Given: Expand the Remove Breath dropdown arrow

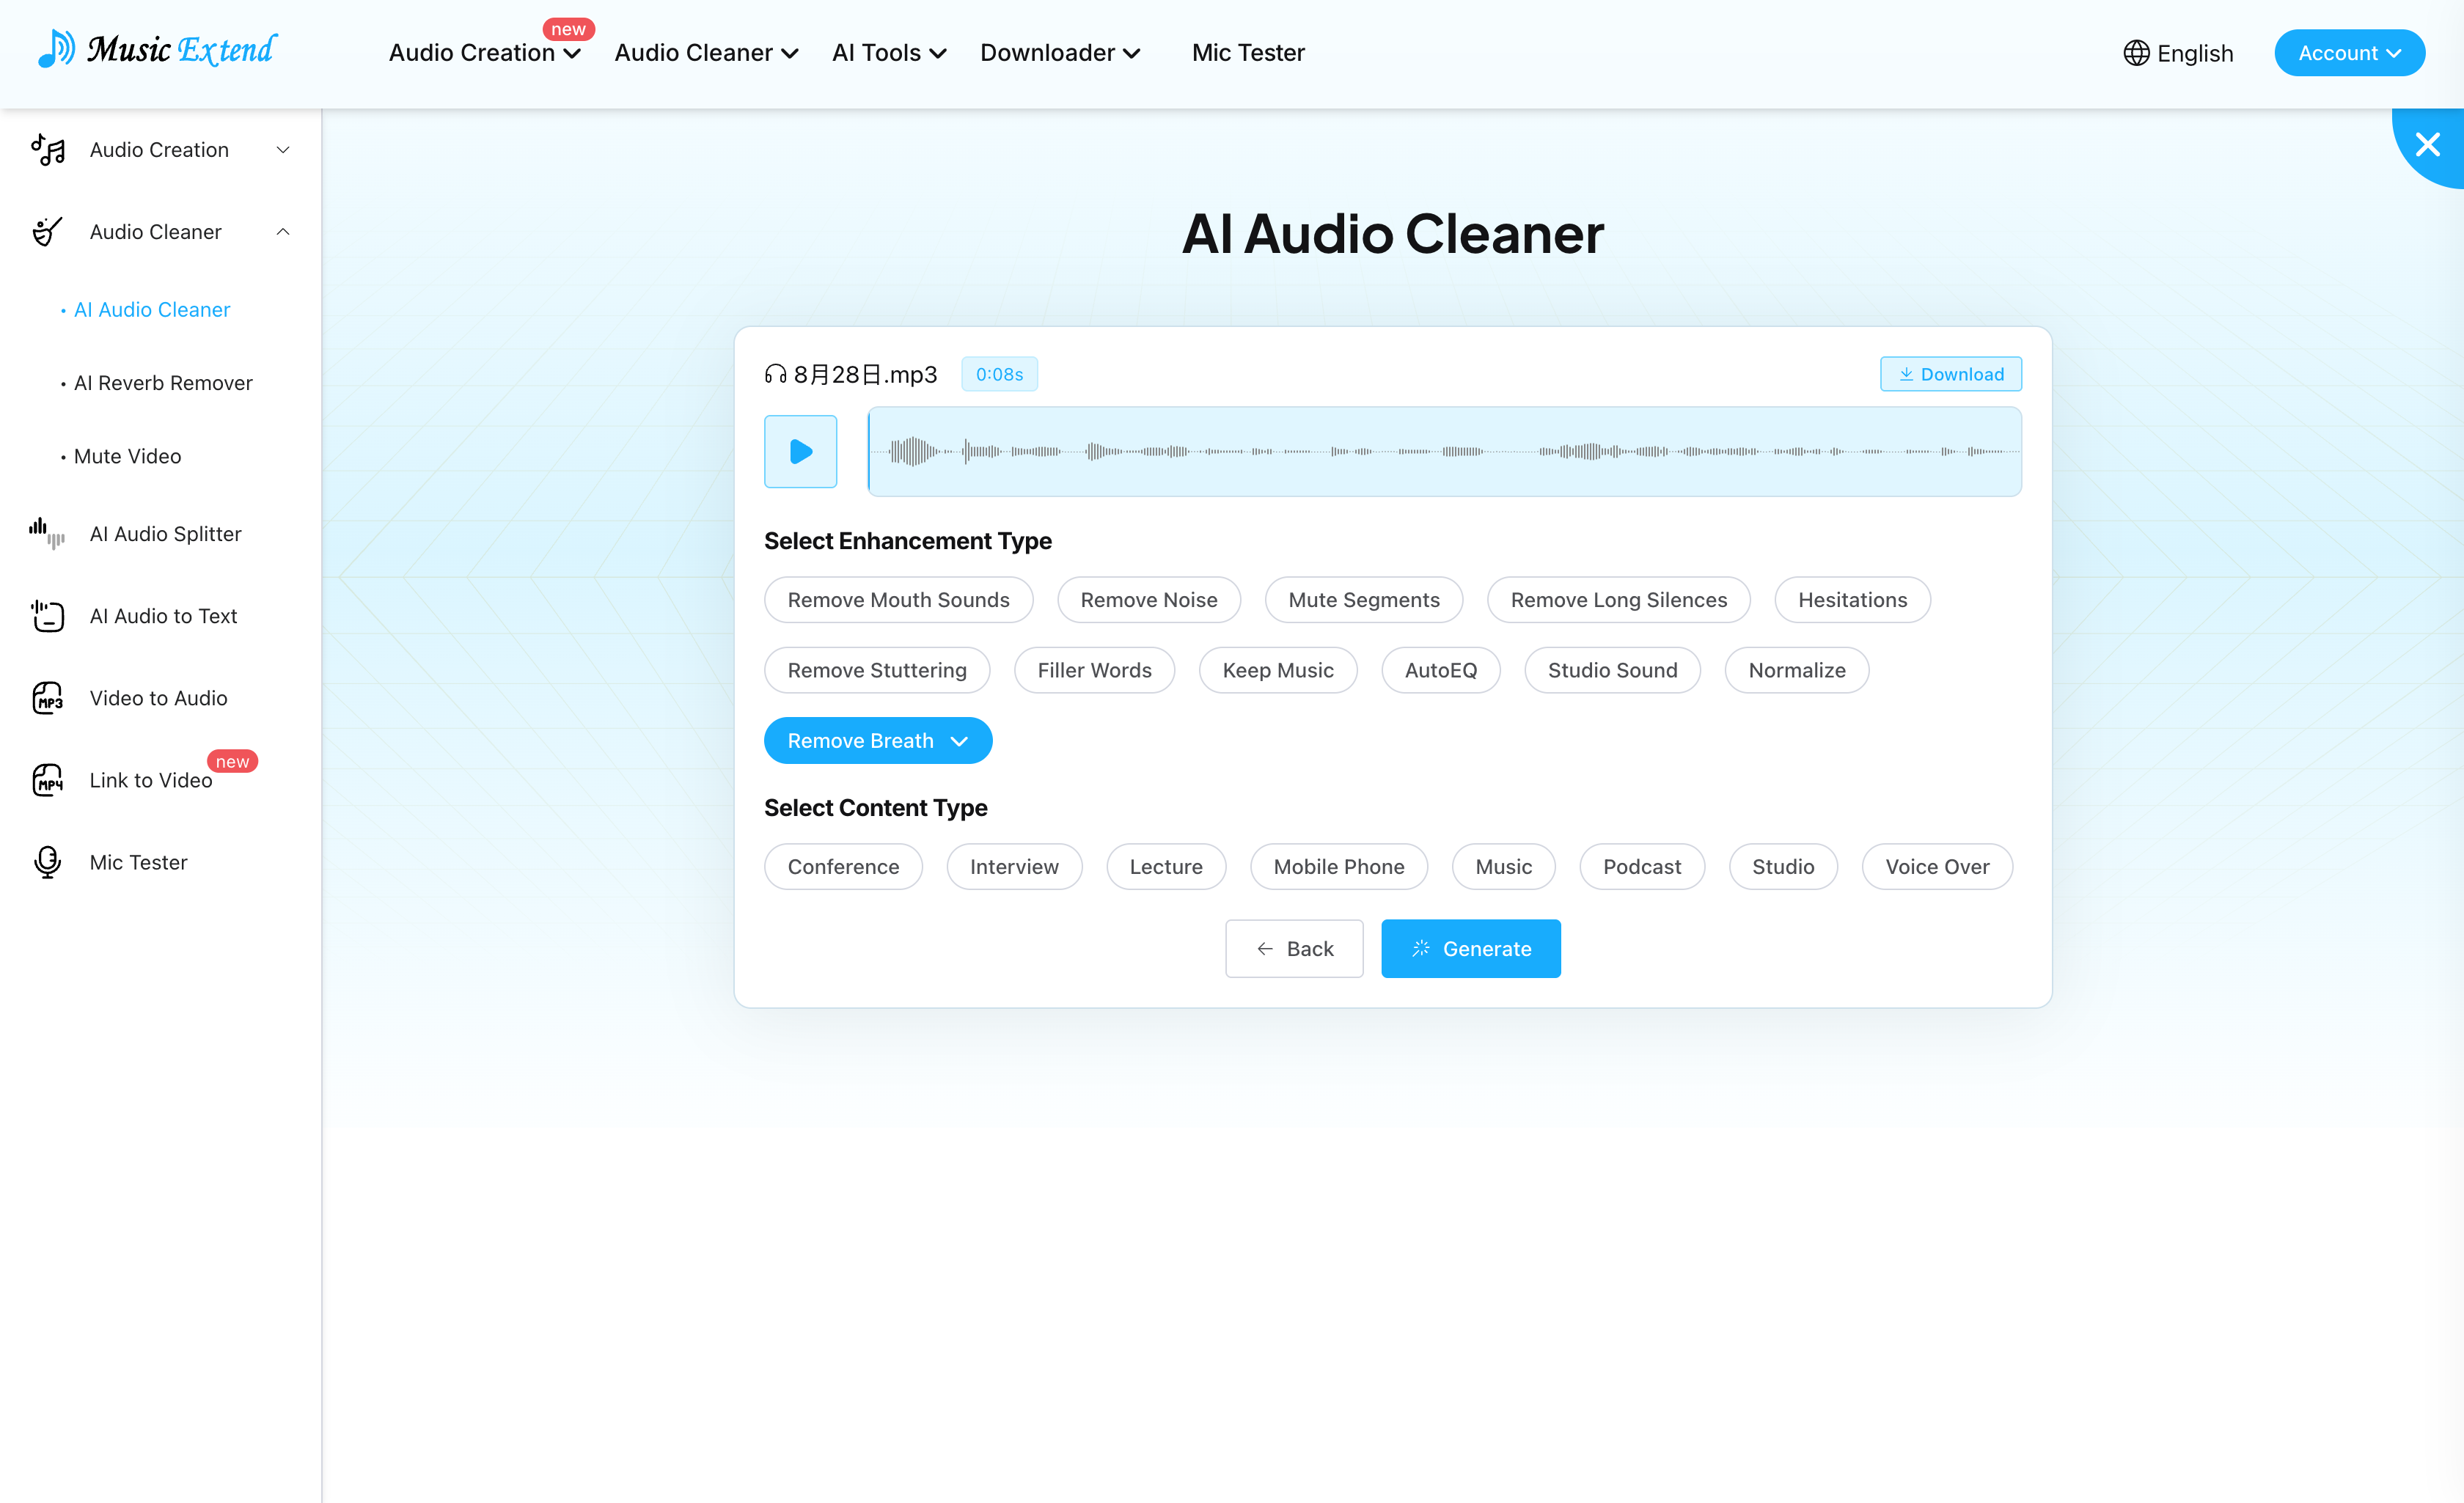Looking at the screenshot, I should 959,741.
